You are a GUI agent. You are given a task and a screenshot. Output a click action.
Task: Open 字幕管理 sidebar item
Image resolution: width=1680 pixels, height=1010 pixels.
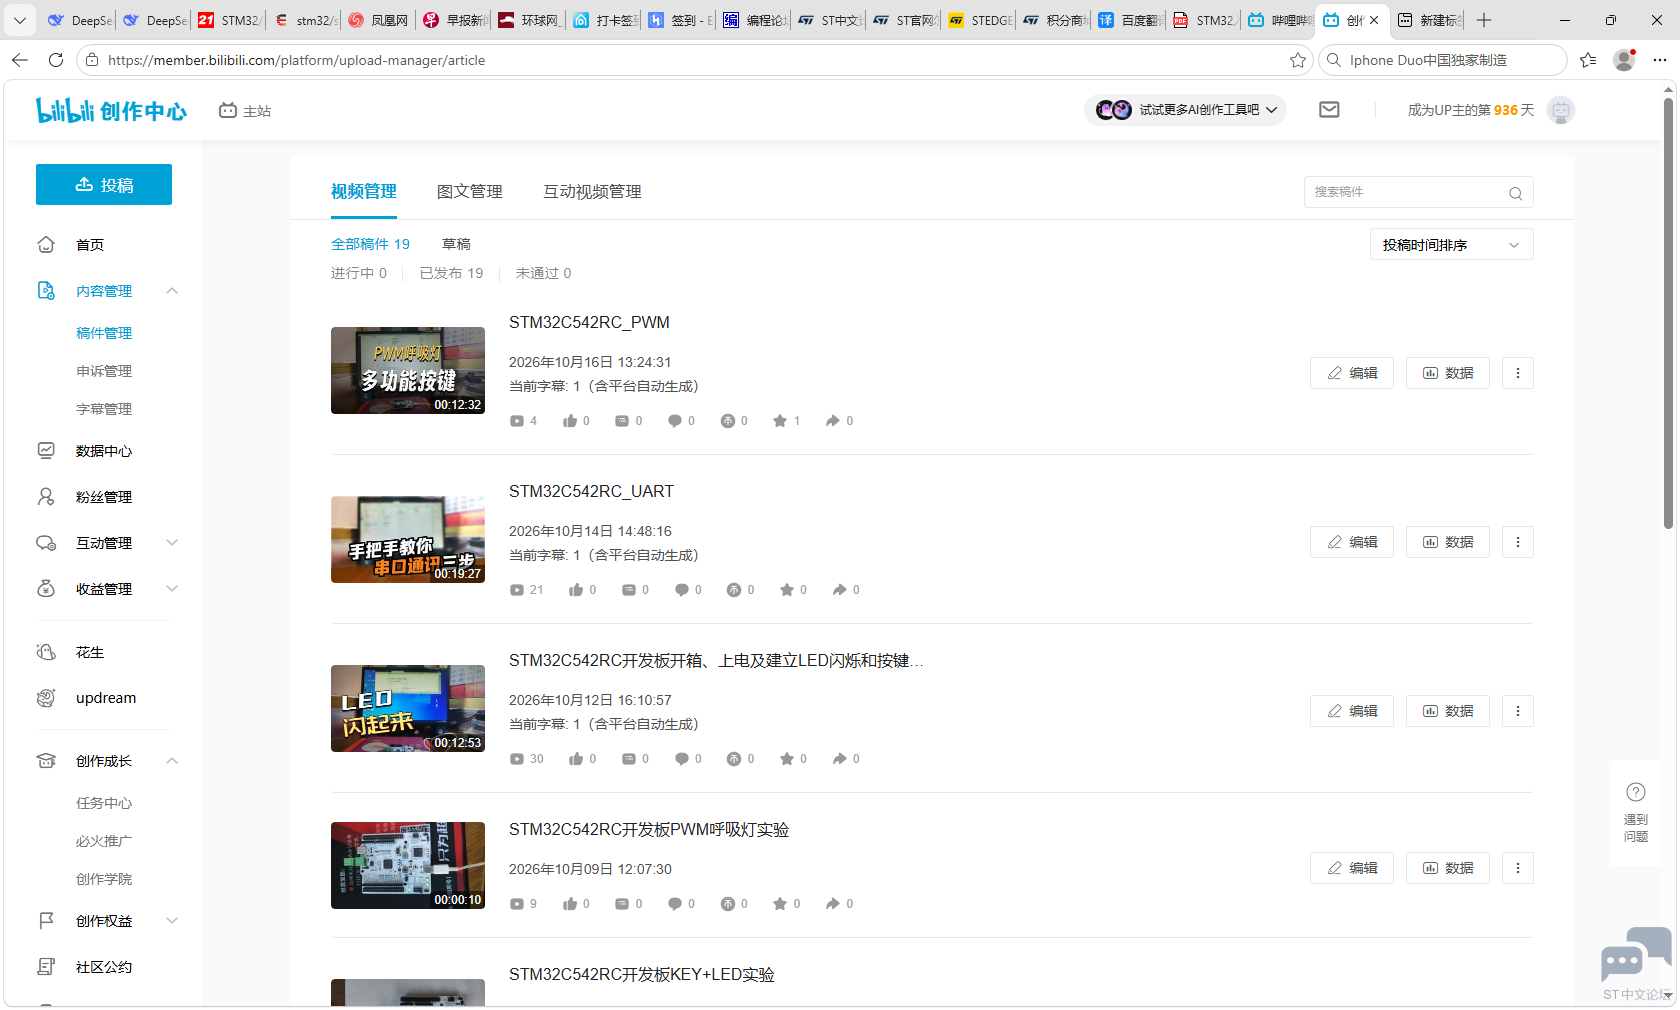pos(104,409)
